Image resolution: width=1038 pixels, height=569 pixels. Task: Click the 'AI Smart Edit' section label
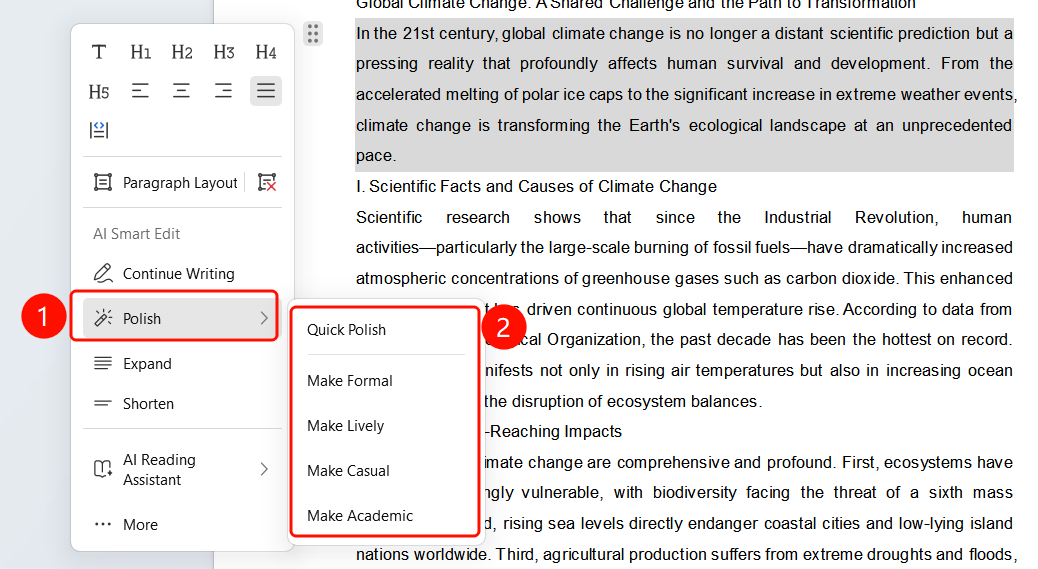[x=136, y=234]
